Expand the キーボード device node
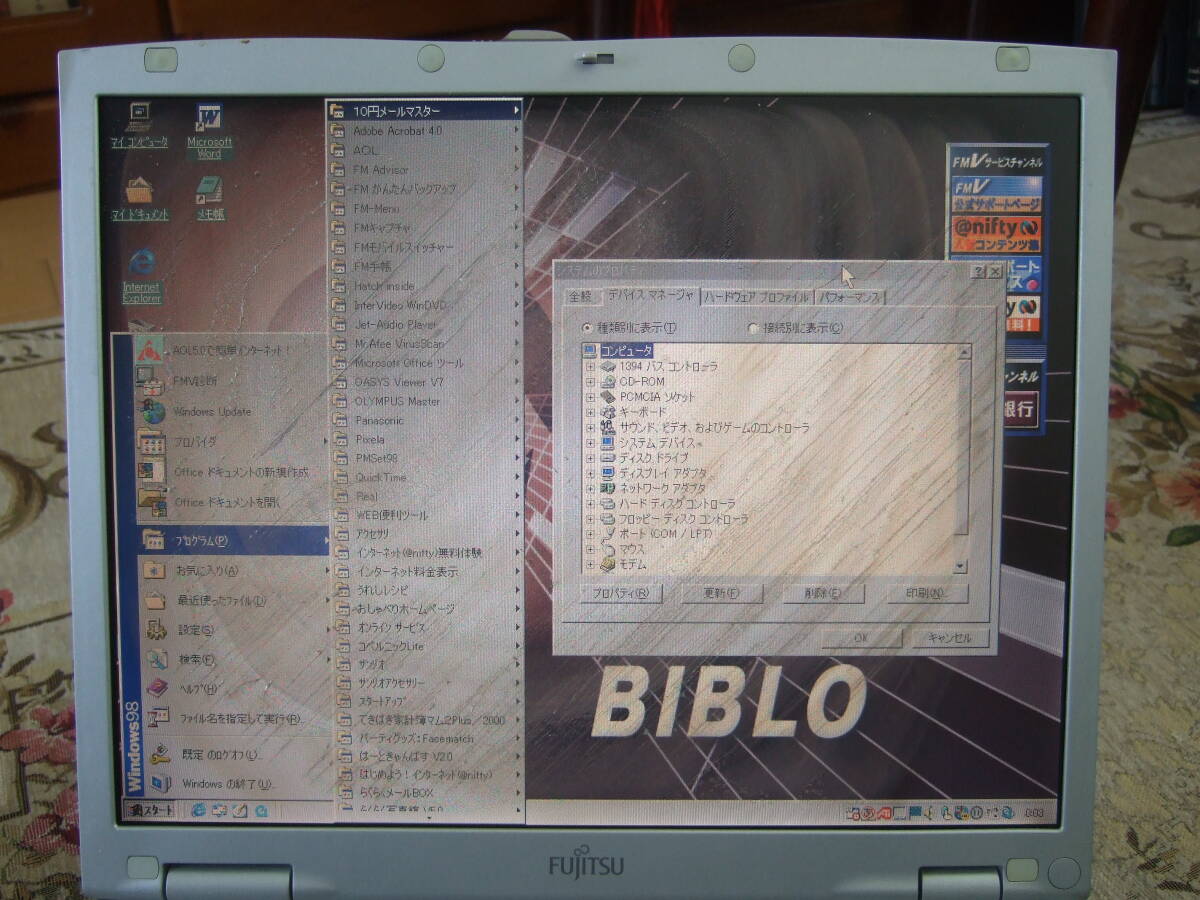Viewport: 1200px width, 900px height. point(590,412)
